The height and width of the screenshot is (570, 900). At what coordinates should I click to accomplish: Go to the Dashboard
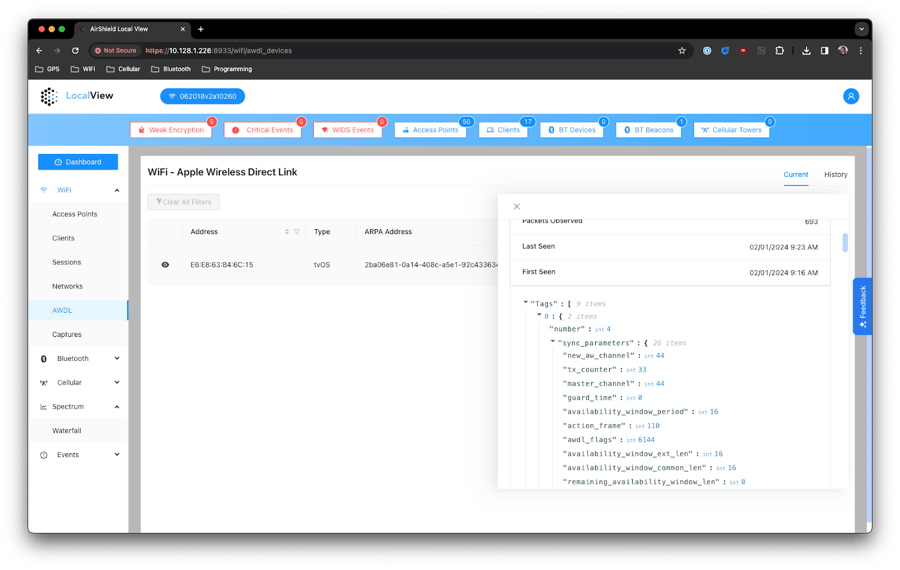pyautogui.click(x=78, y=162)
